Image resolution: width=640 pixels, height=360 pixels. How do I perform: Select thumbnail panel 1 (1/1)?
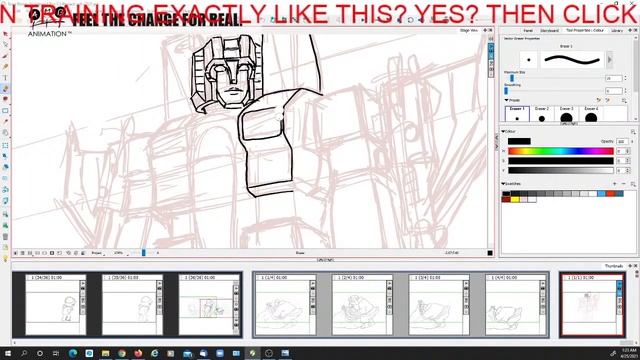click(x=592, y=304)
